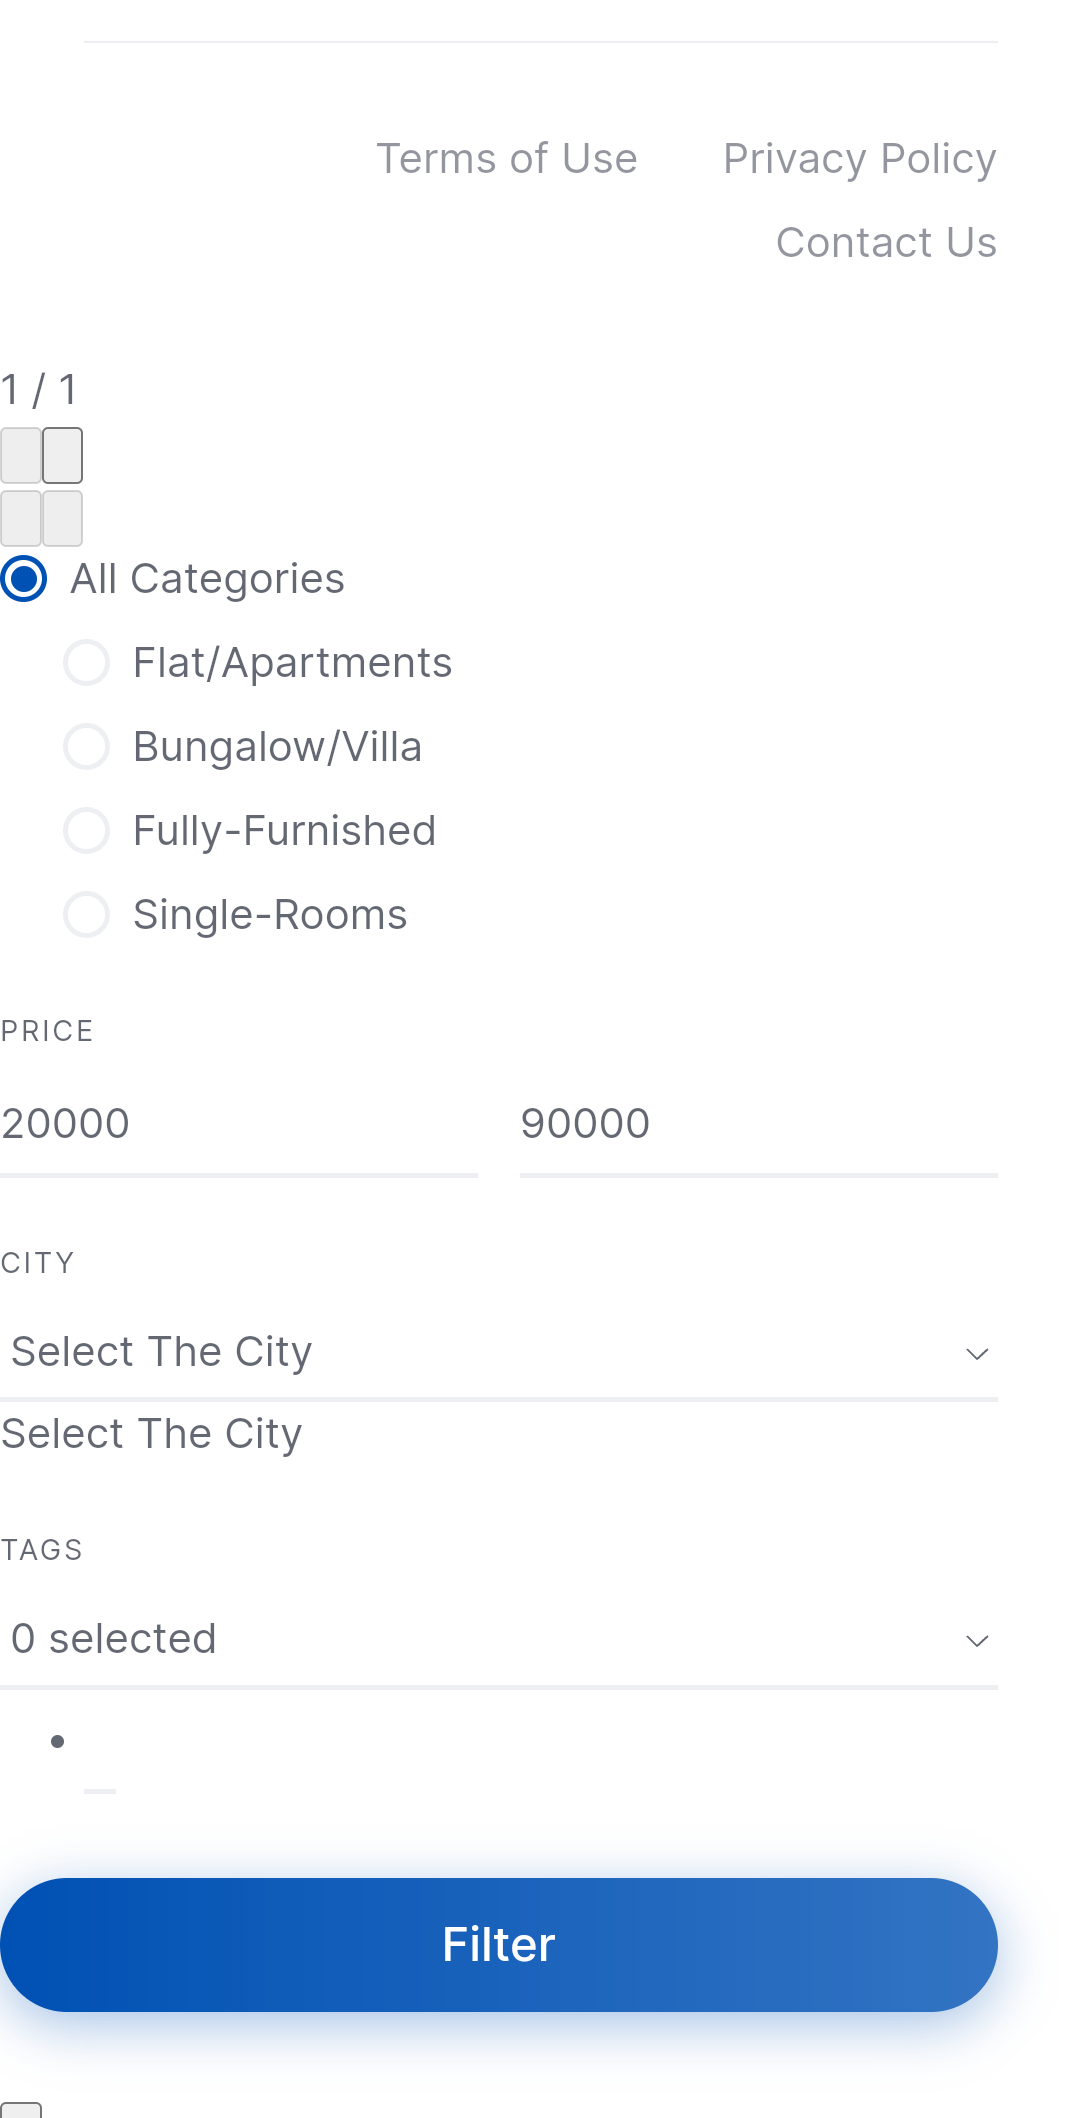Choose the Single-Rooms radio option
Image resolution: width=1080 pixels, height=2118 pixels.
coord(86,914)
